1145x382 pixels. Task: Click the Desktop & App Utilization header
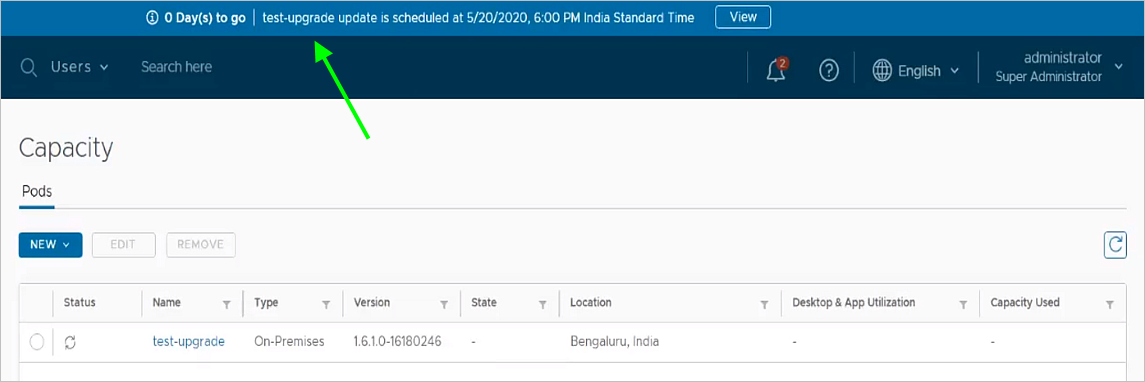tap(854, 302)
